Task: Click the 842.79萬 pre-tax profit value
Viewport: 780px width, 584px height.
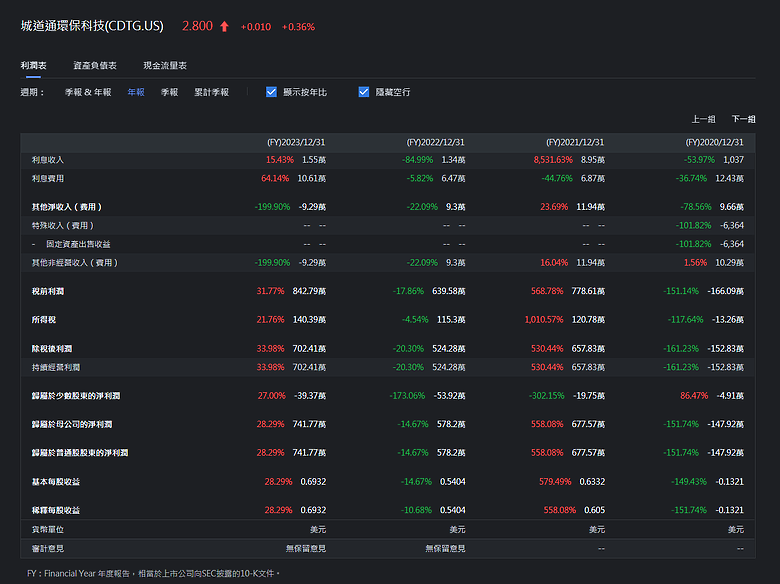Action: (309, 291)
